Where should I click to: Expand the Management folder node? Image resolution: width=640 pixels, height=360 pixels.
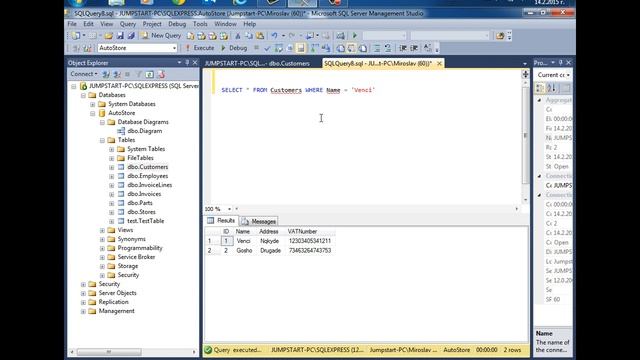click(x=83, y=311)
